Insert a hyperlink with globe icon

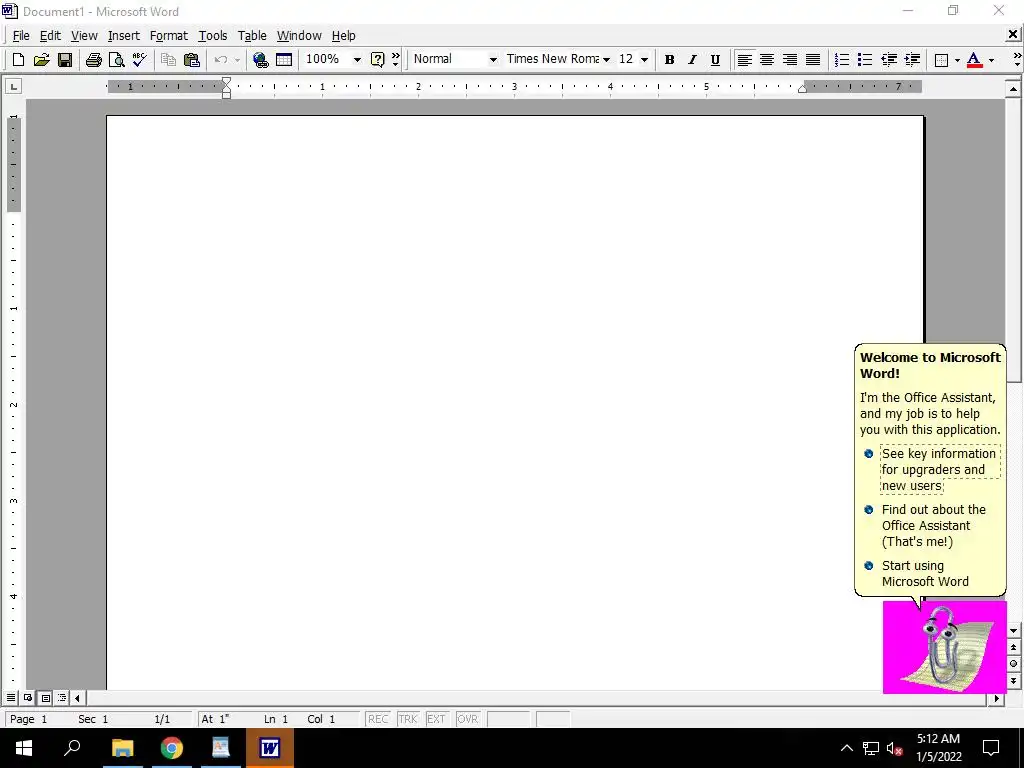click(261, 60)
